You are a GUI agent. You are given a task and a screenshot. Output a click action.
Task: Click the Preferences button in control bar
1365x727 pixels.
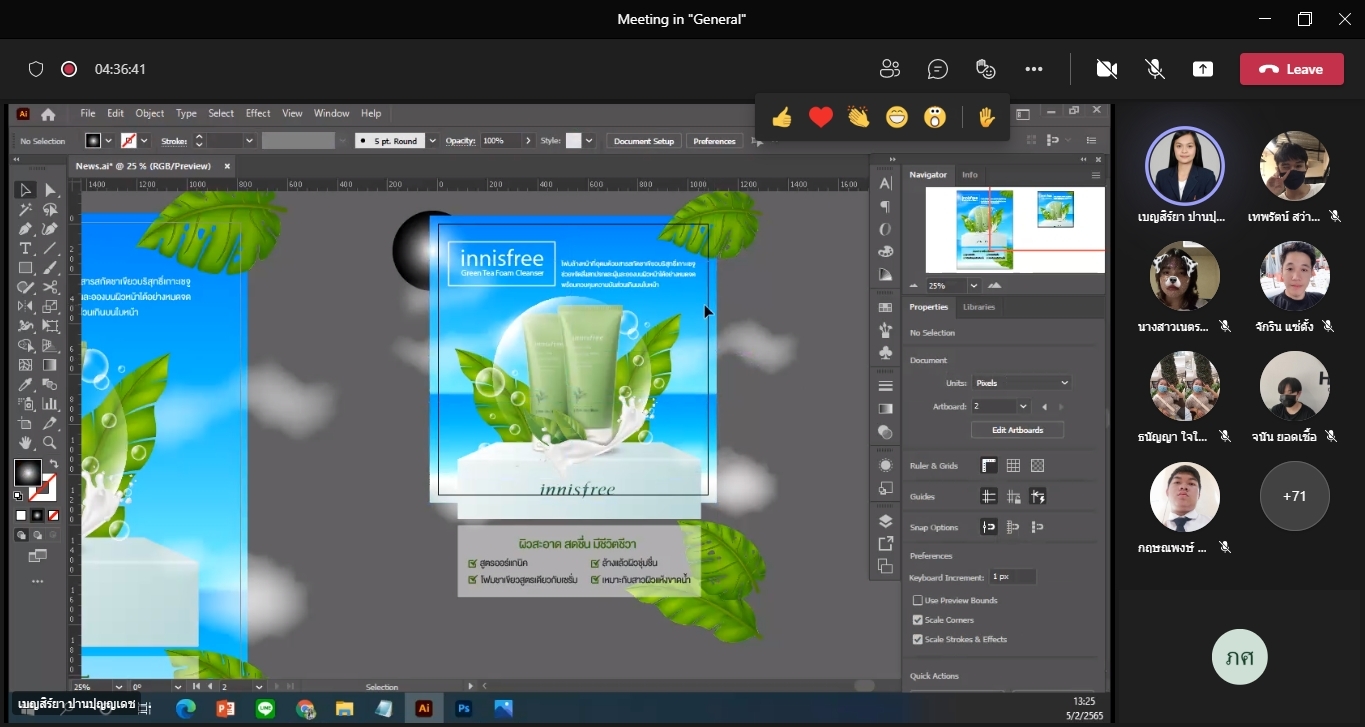[x=714, y=141]
